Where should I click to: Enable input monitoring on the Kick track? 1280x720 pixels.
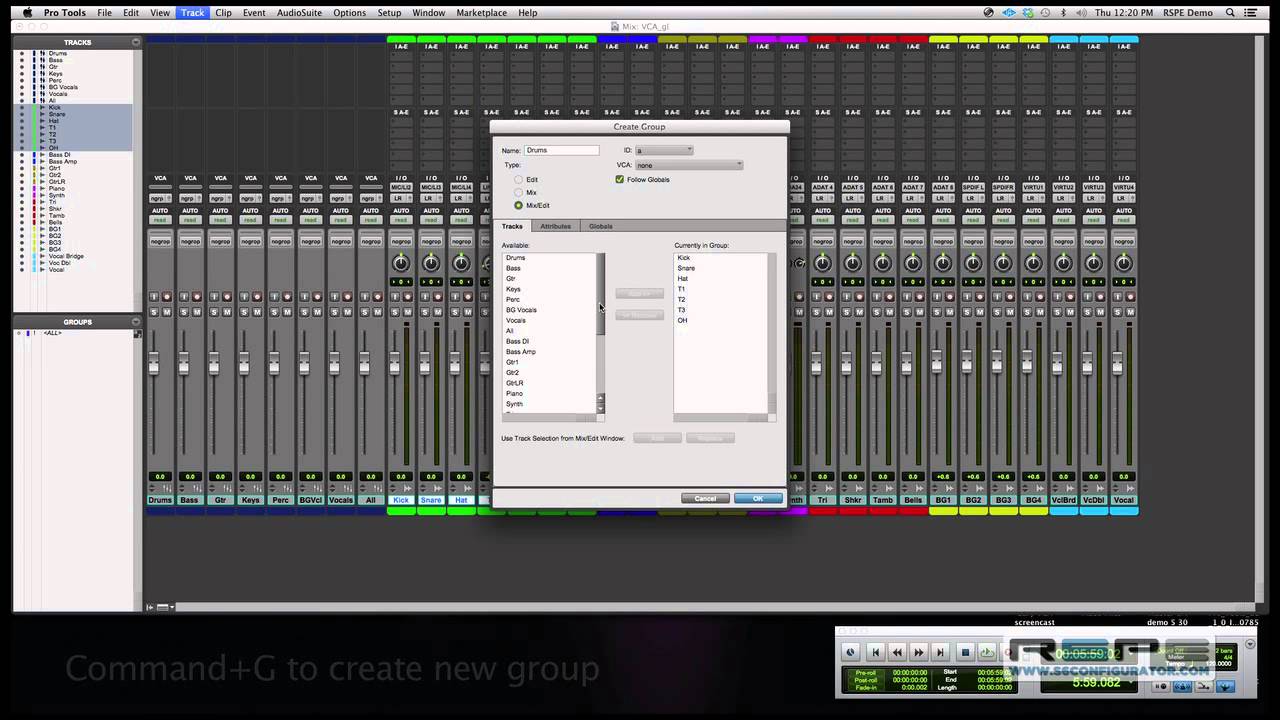395,297
